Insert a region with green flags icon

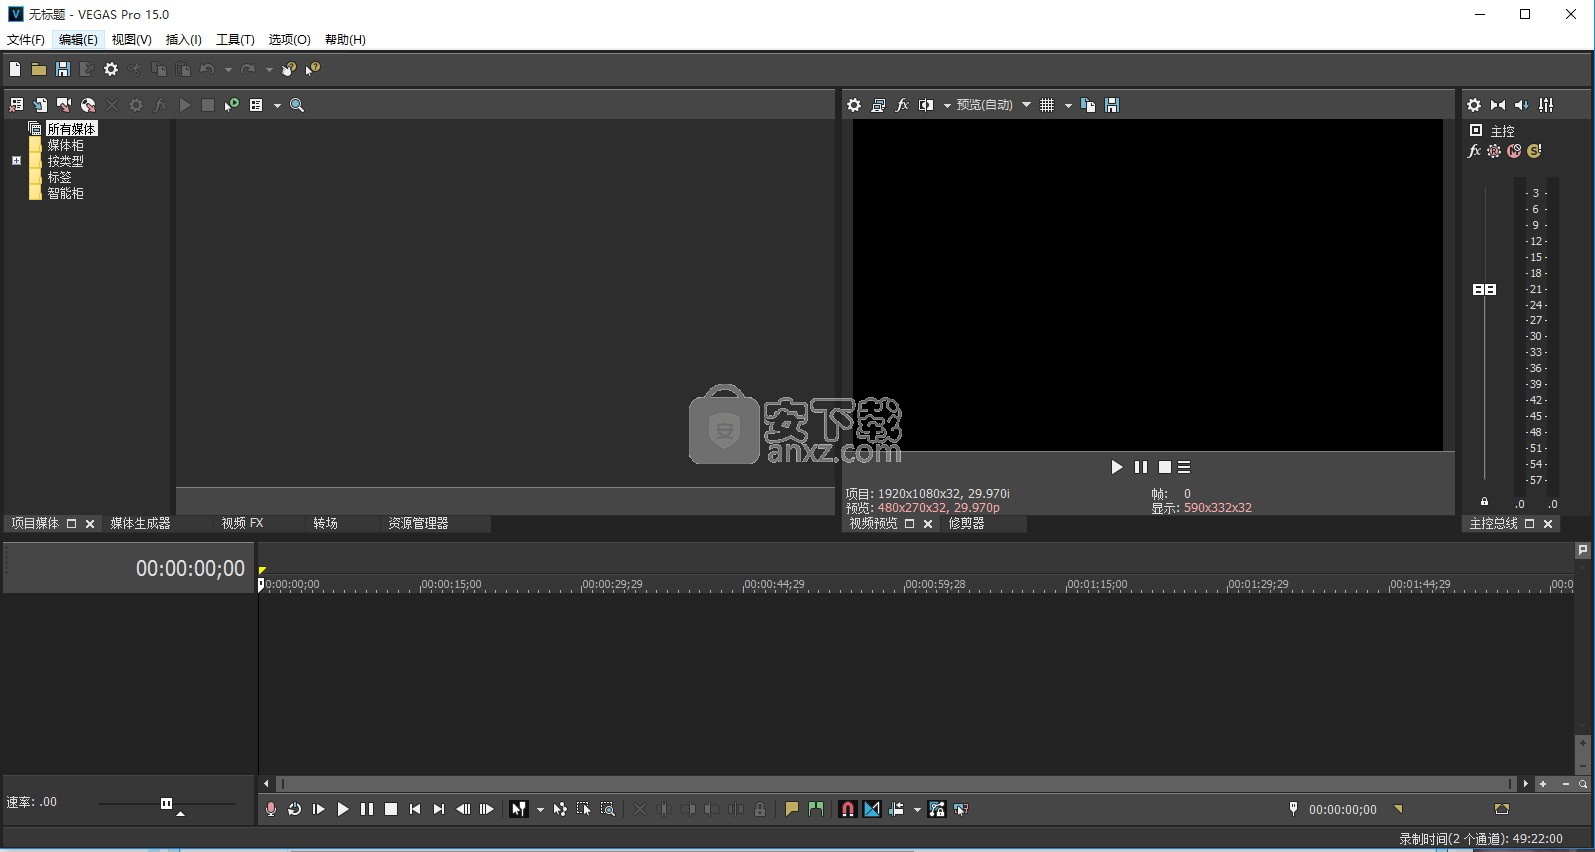(x=816, y=809)
